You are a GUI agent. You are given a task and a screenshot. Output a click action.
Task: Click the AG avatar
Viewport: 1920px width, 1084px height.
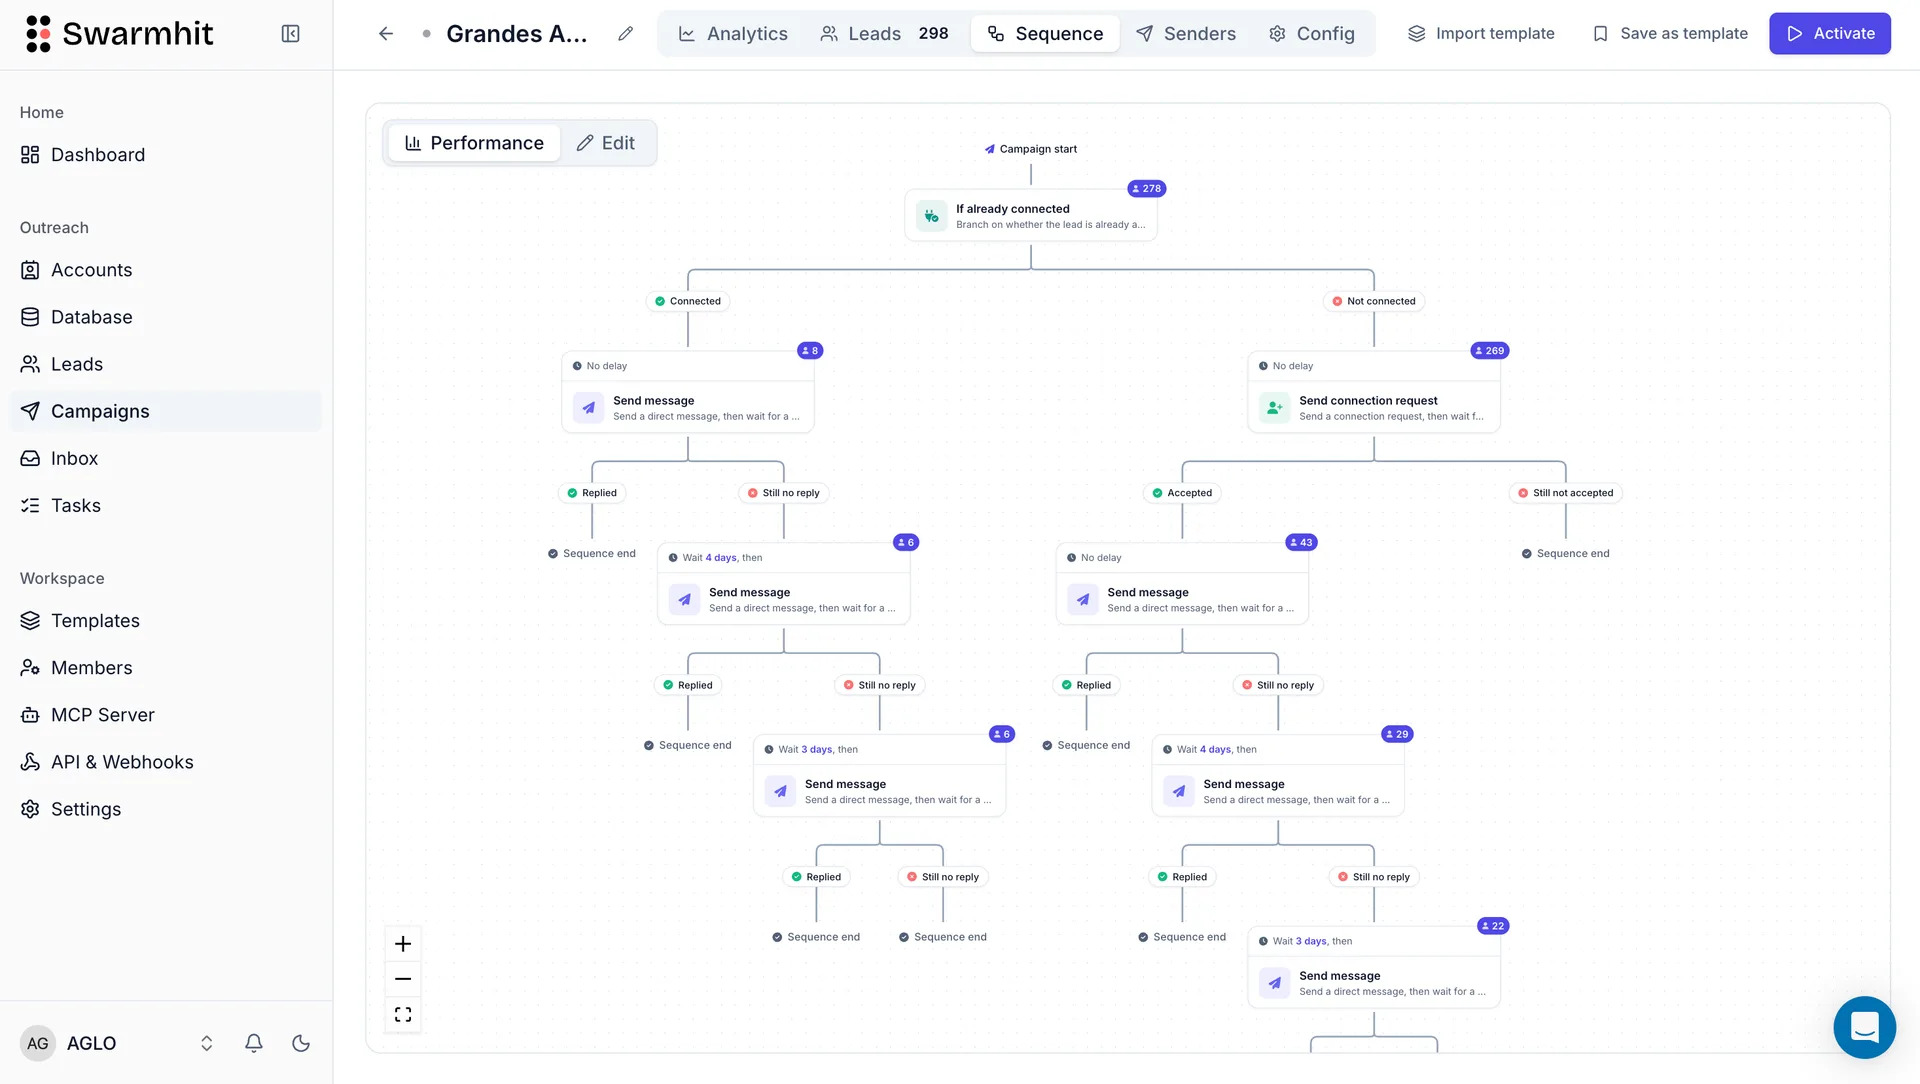pyautogui.click(x=38, y=1043)
